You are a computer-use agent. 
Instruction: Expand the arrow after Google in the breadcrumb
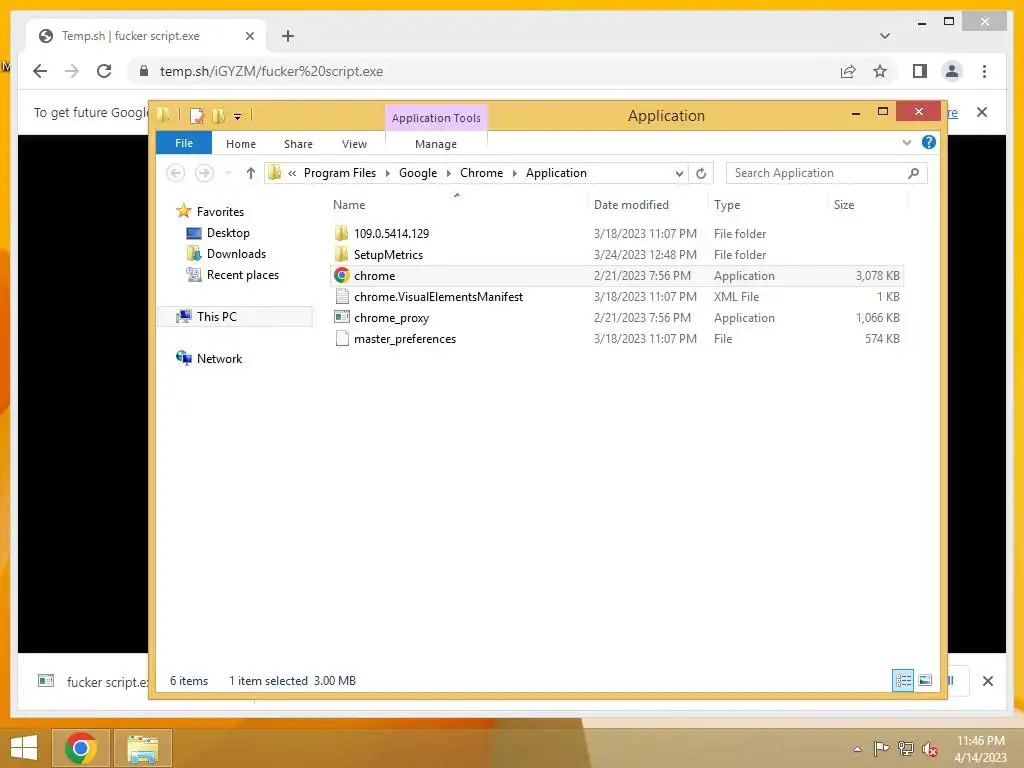tap(449, 173)
